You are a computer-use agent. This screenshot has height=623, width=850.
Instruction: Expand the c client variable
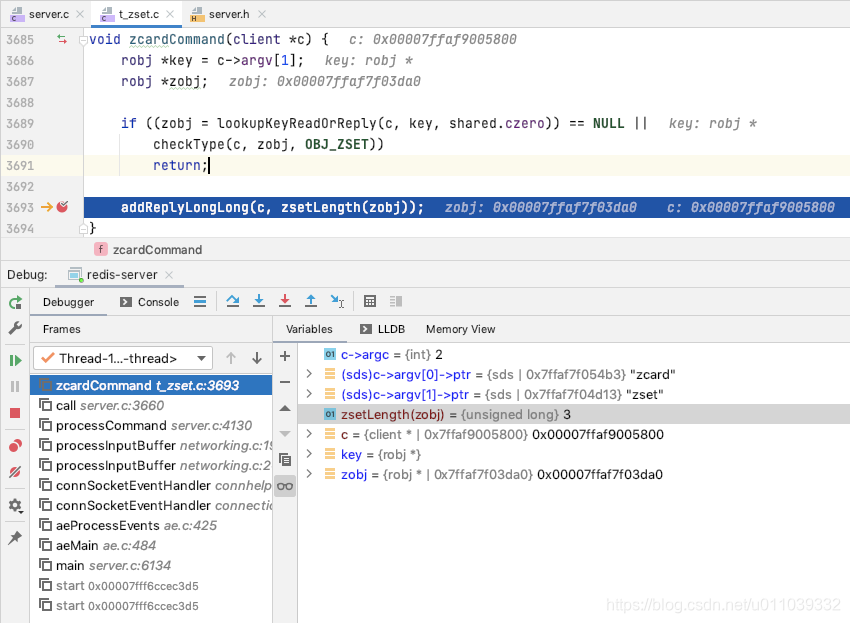tap(309, 434)
